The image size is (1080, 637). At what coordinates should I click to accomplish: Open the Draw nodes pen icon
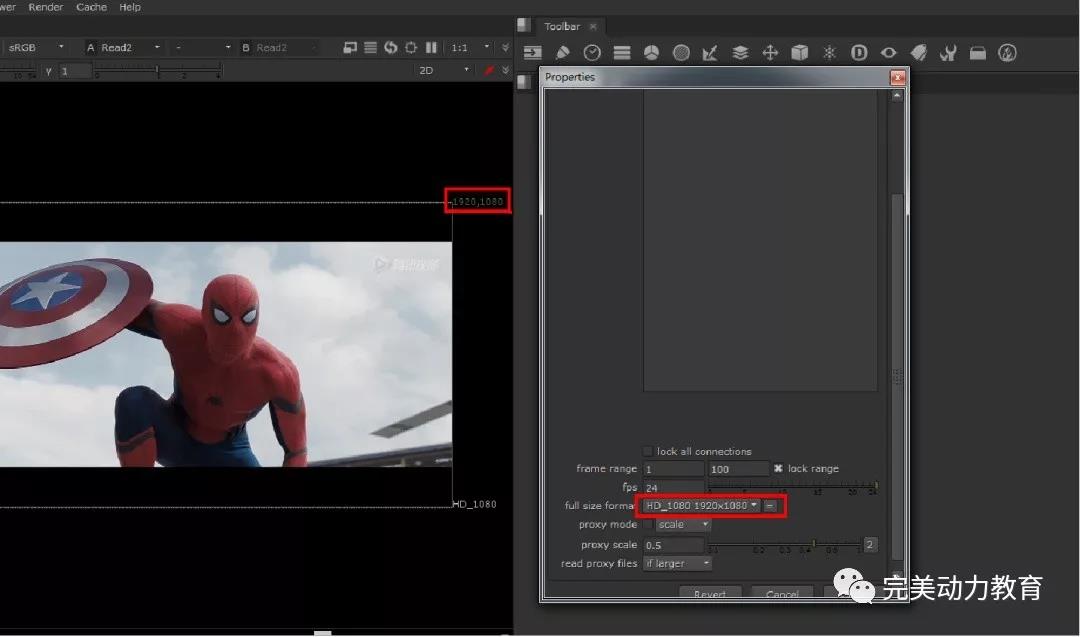(x=563, y=53)
